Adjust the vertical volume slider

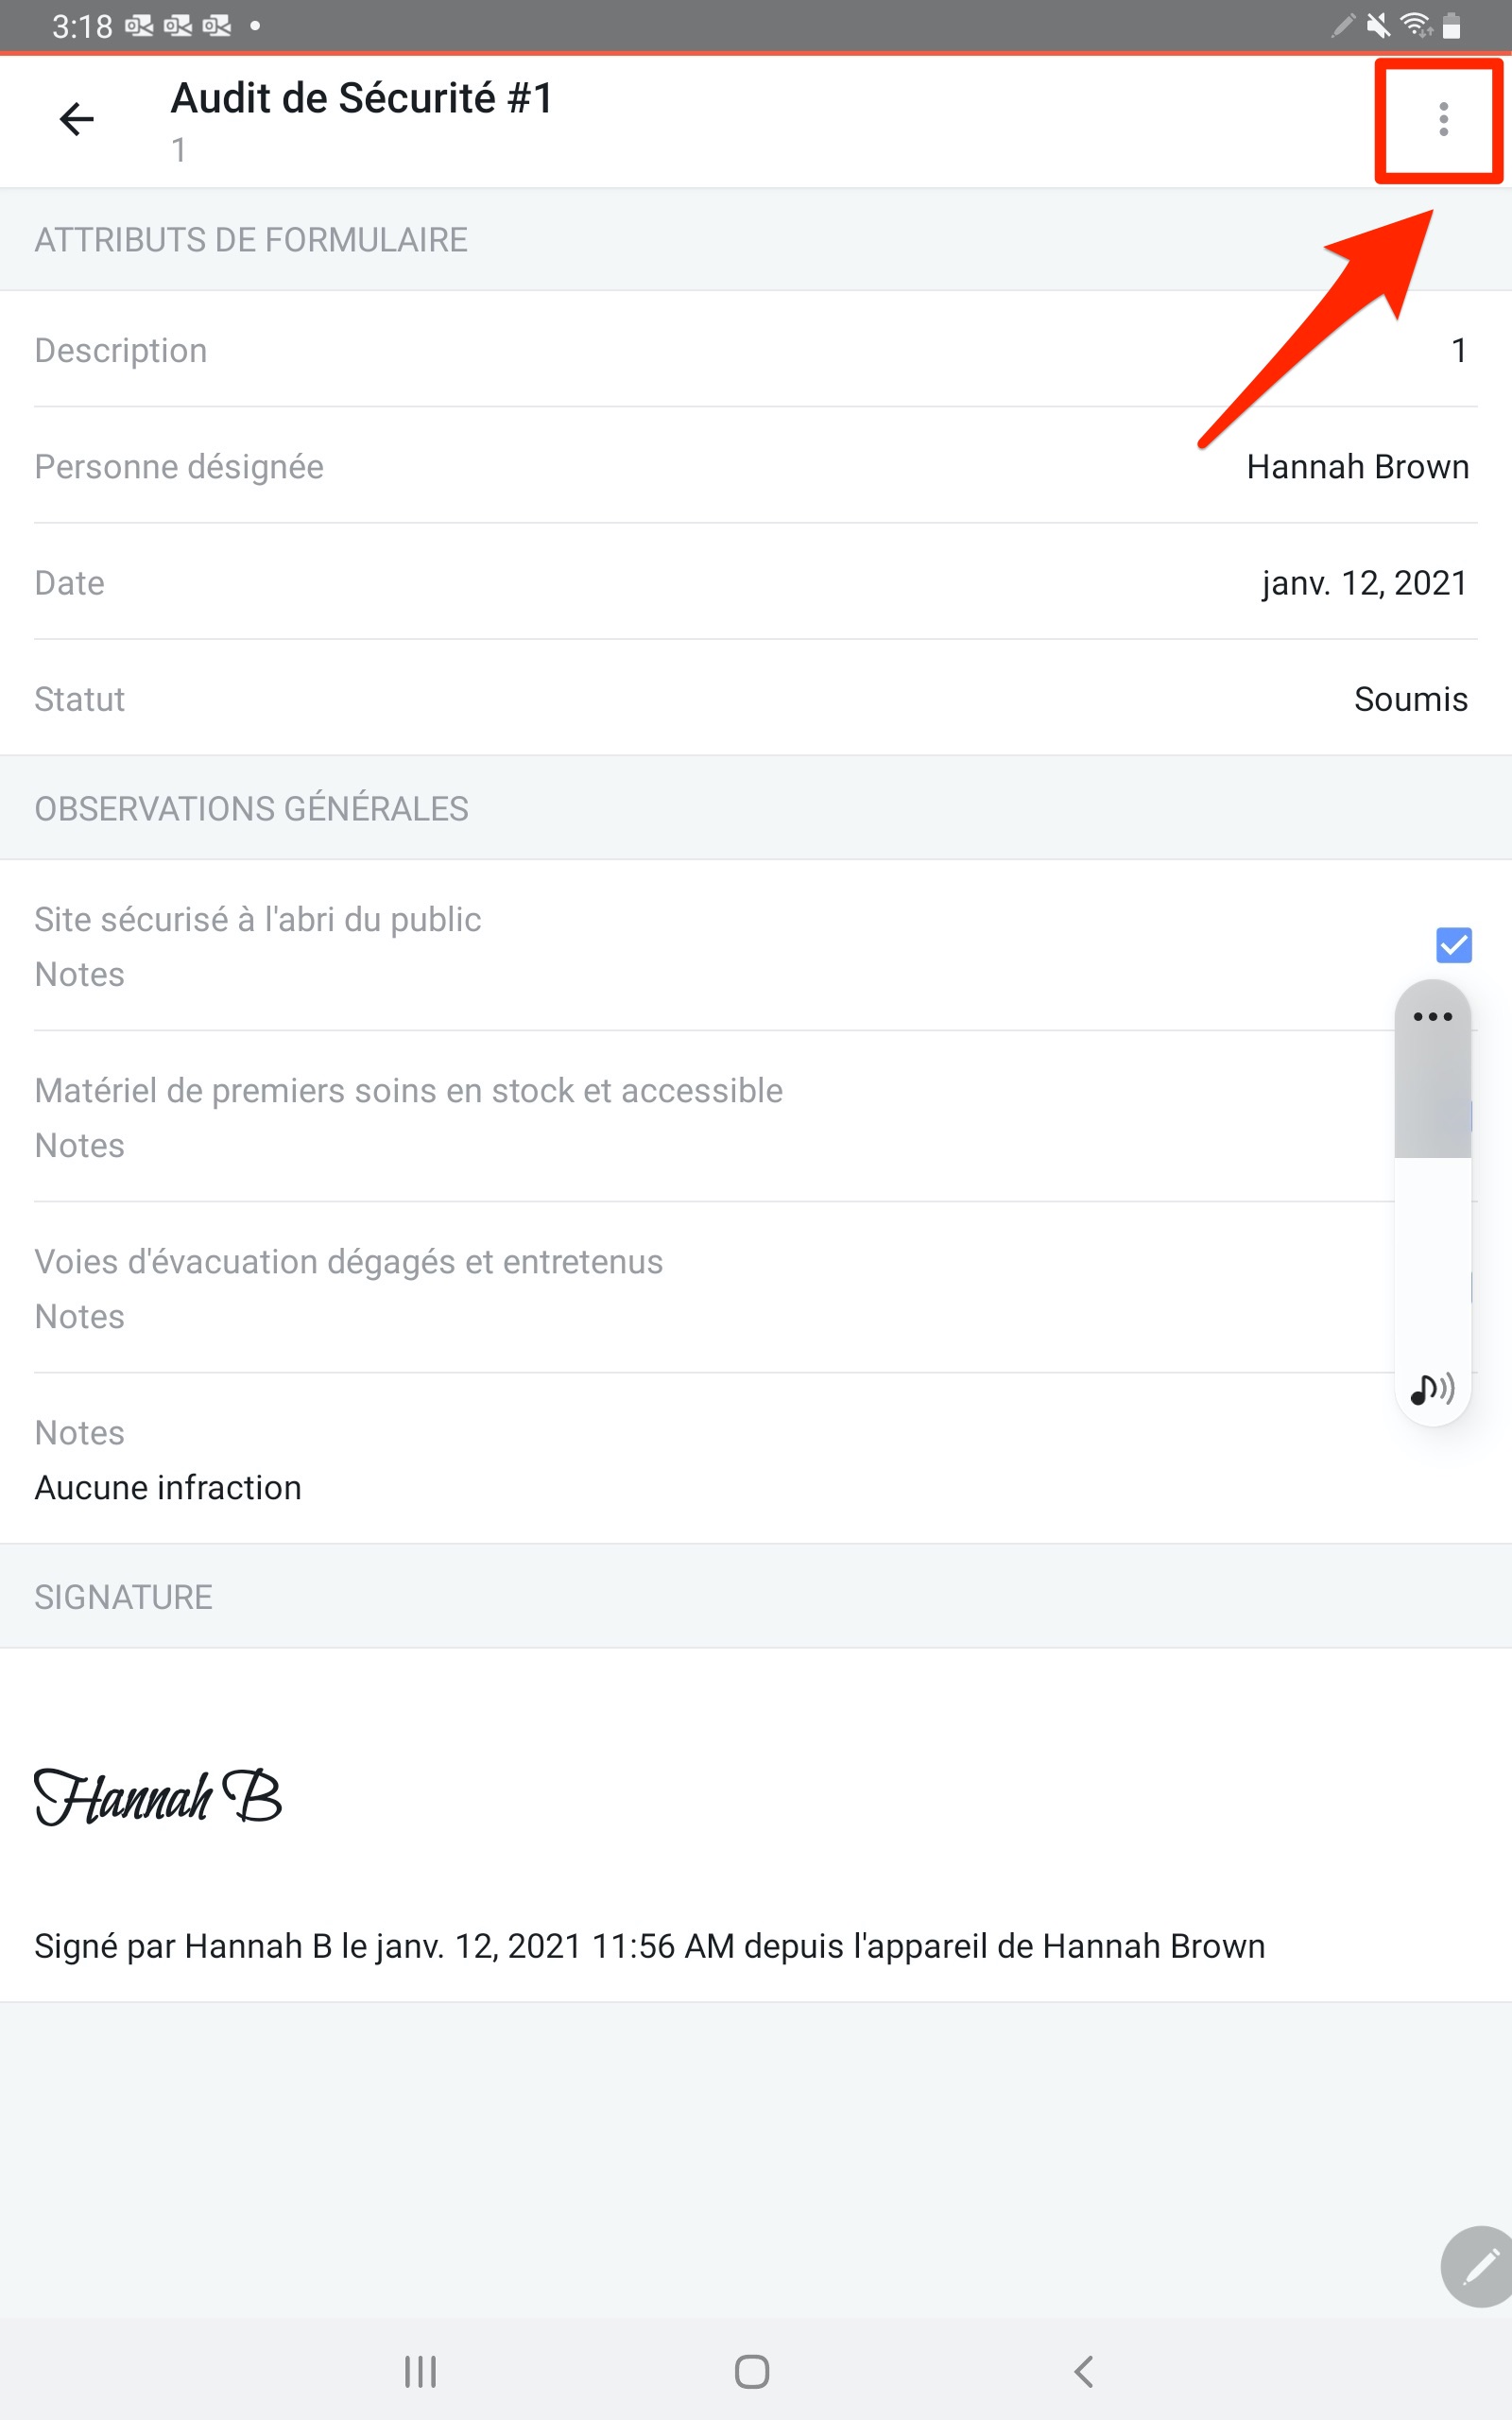pos(1432,1200)
